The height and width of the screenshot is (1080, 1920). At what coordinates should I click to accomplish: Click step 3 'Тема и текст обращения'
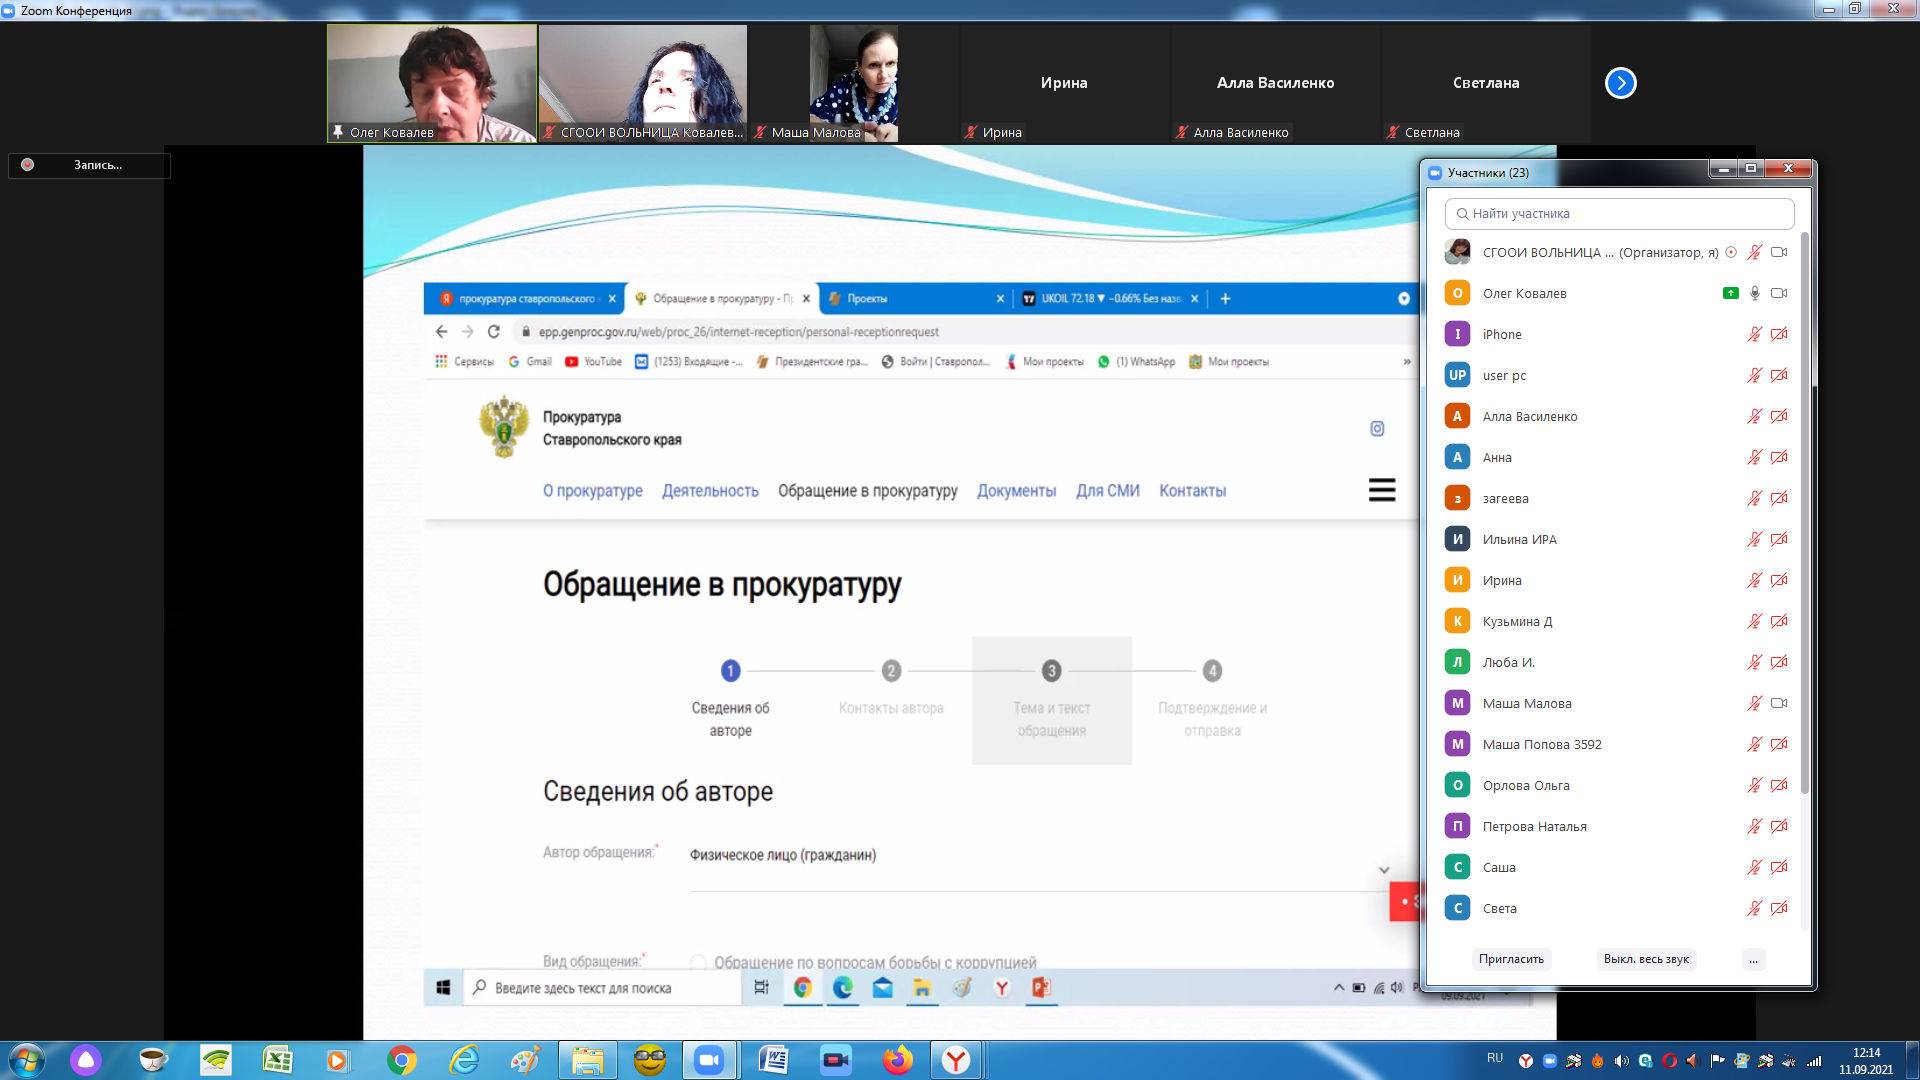[1051, 701]
